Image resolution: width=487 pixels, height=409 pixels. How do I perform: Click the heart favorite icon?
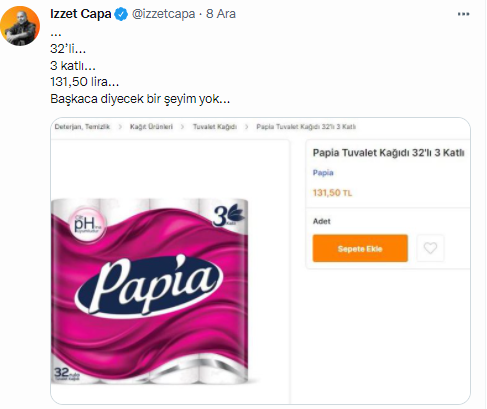tap(430, 248)
